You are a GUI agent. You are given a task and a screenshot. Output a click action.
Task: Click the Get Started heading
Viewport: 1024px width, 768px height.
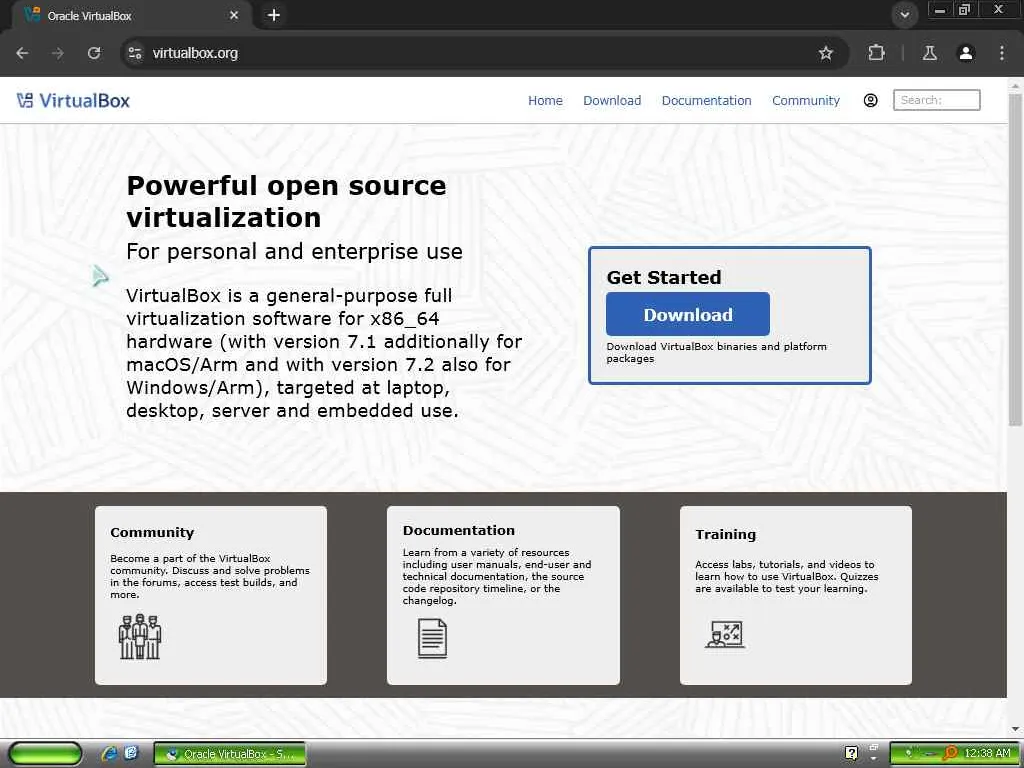click(664, 278)
